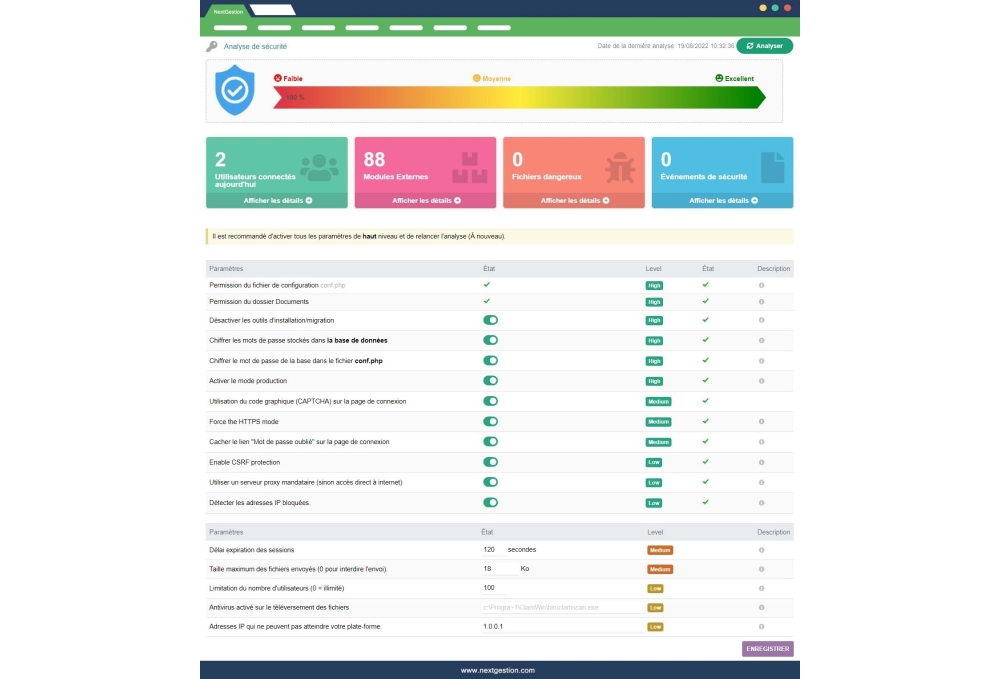1000x679 pixels.
Task: Click the ENREGISTRER button
Action: coord(767,649)
